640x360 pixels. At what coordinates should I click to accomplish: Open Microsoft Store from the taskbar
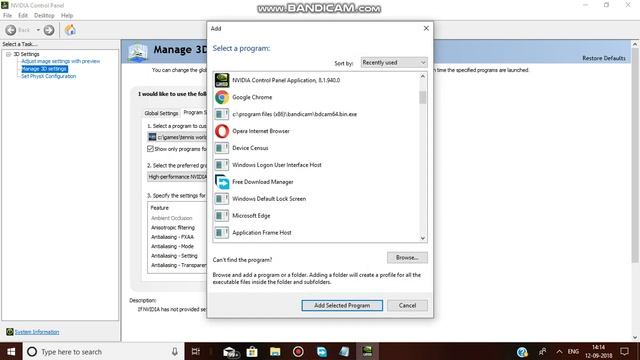(252, 351)
